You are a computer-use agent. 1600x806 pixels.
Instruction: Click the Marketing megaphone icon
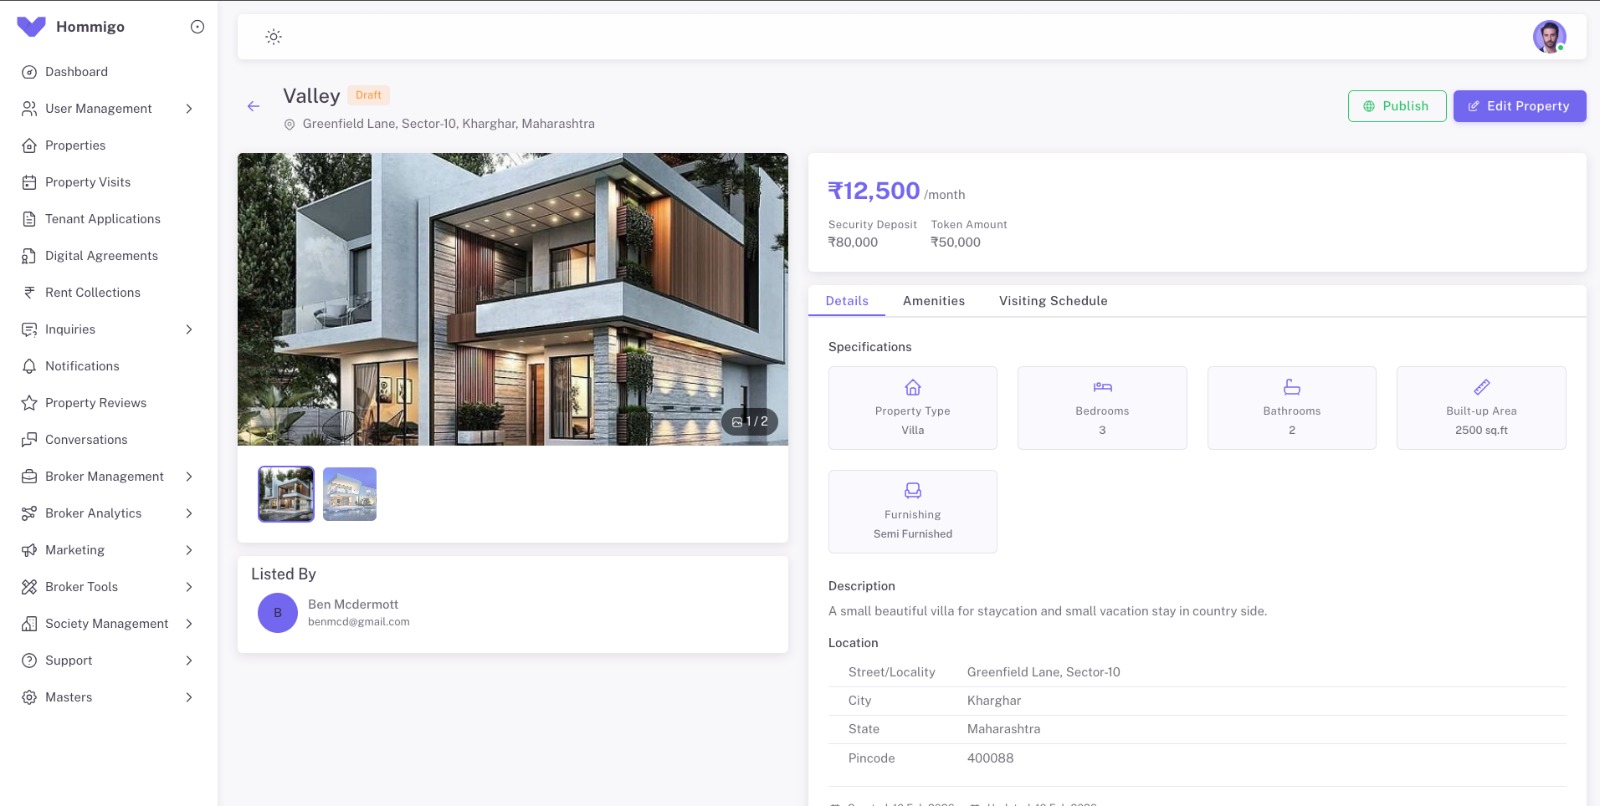[29, 550]
